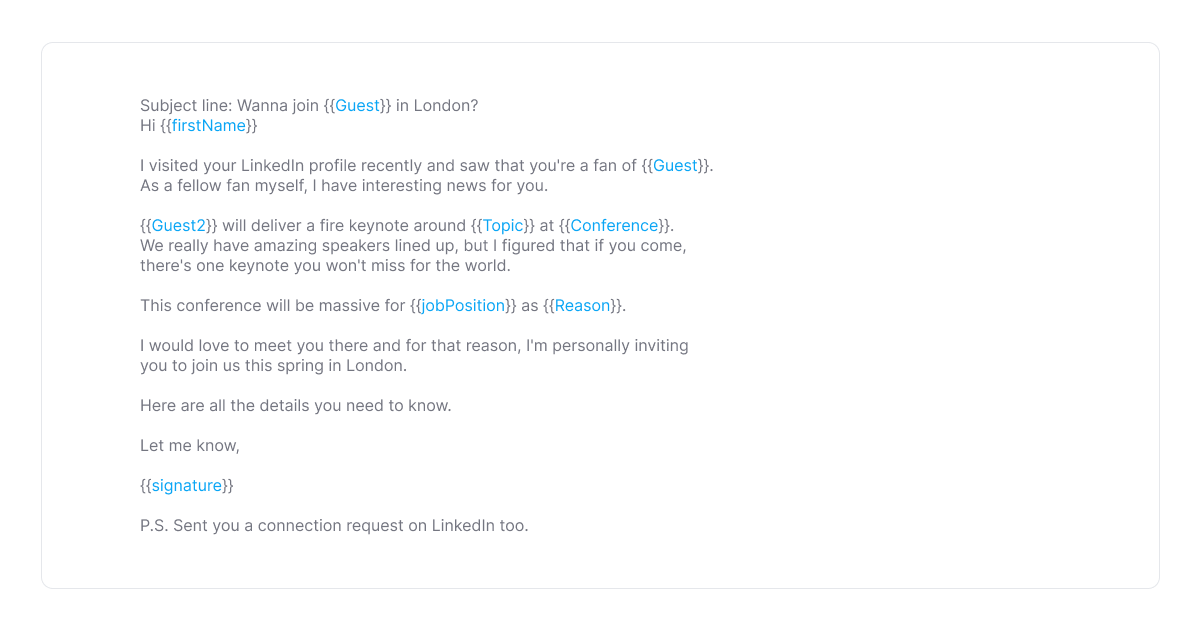Select the Reason variable placeholder
Viewport: 1200px width, 630px height.
tap(582, 306)
